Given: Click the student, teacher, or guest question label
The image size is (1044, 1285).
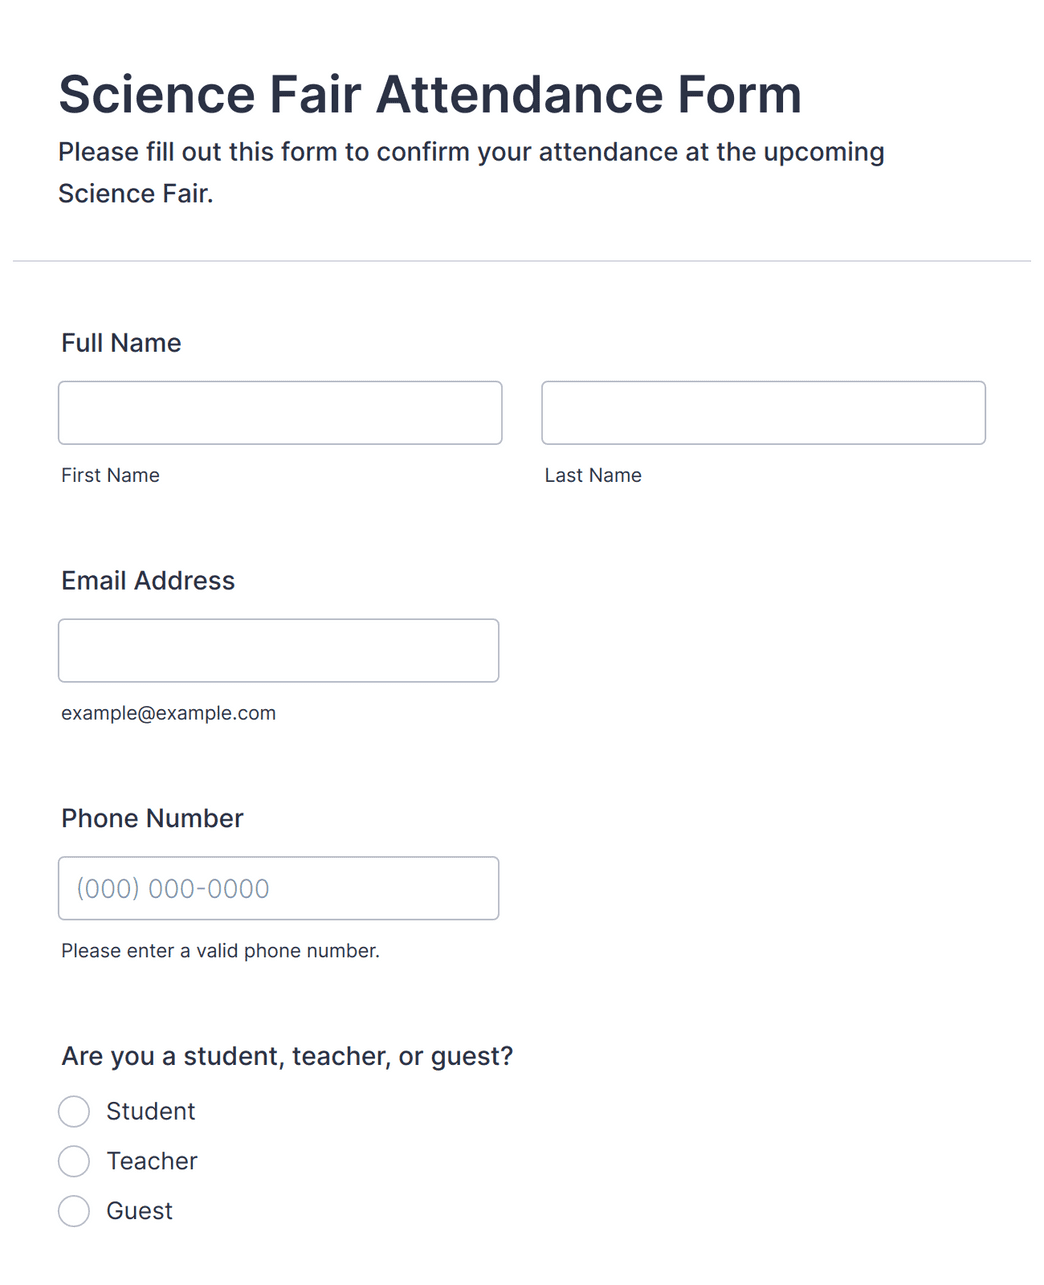Looking at the screenshot, I should [287, 1057].
